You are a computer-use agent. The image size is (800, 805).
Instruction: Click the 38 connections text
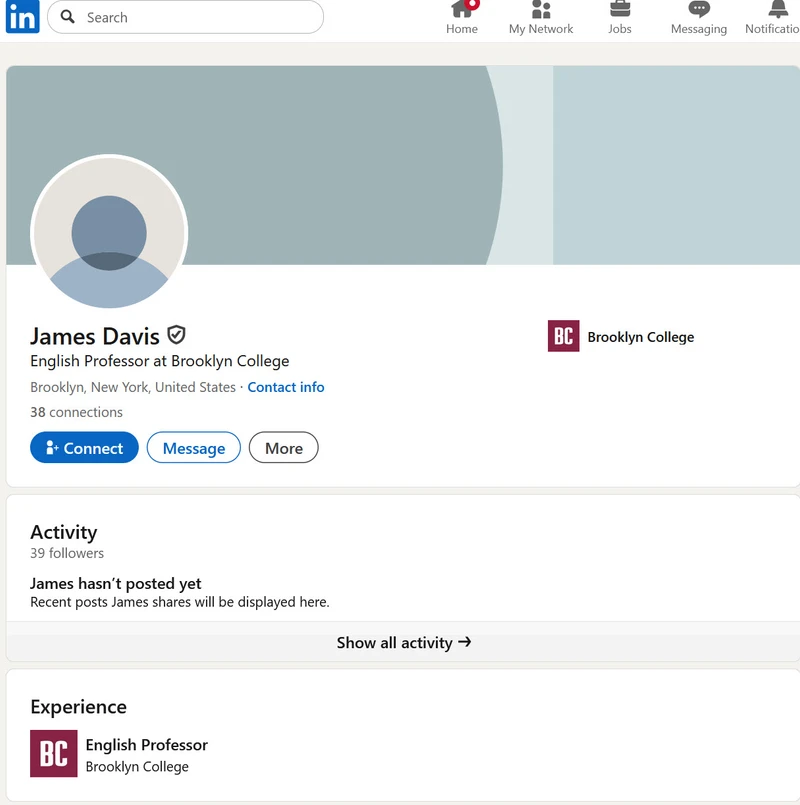pyautogui.click(x=76, y=412)
